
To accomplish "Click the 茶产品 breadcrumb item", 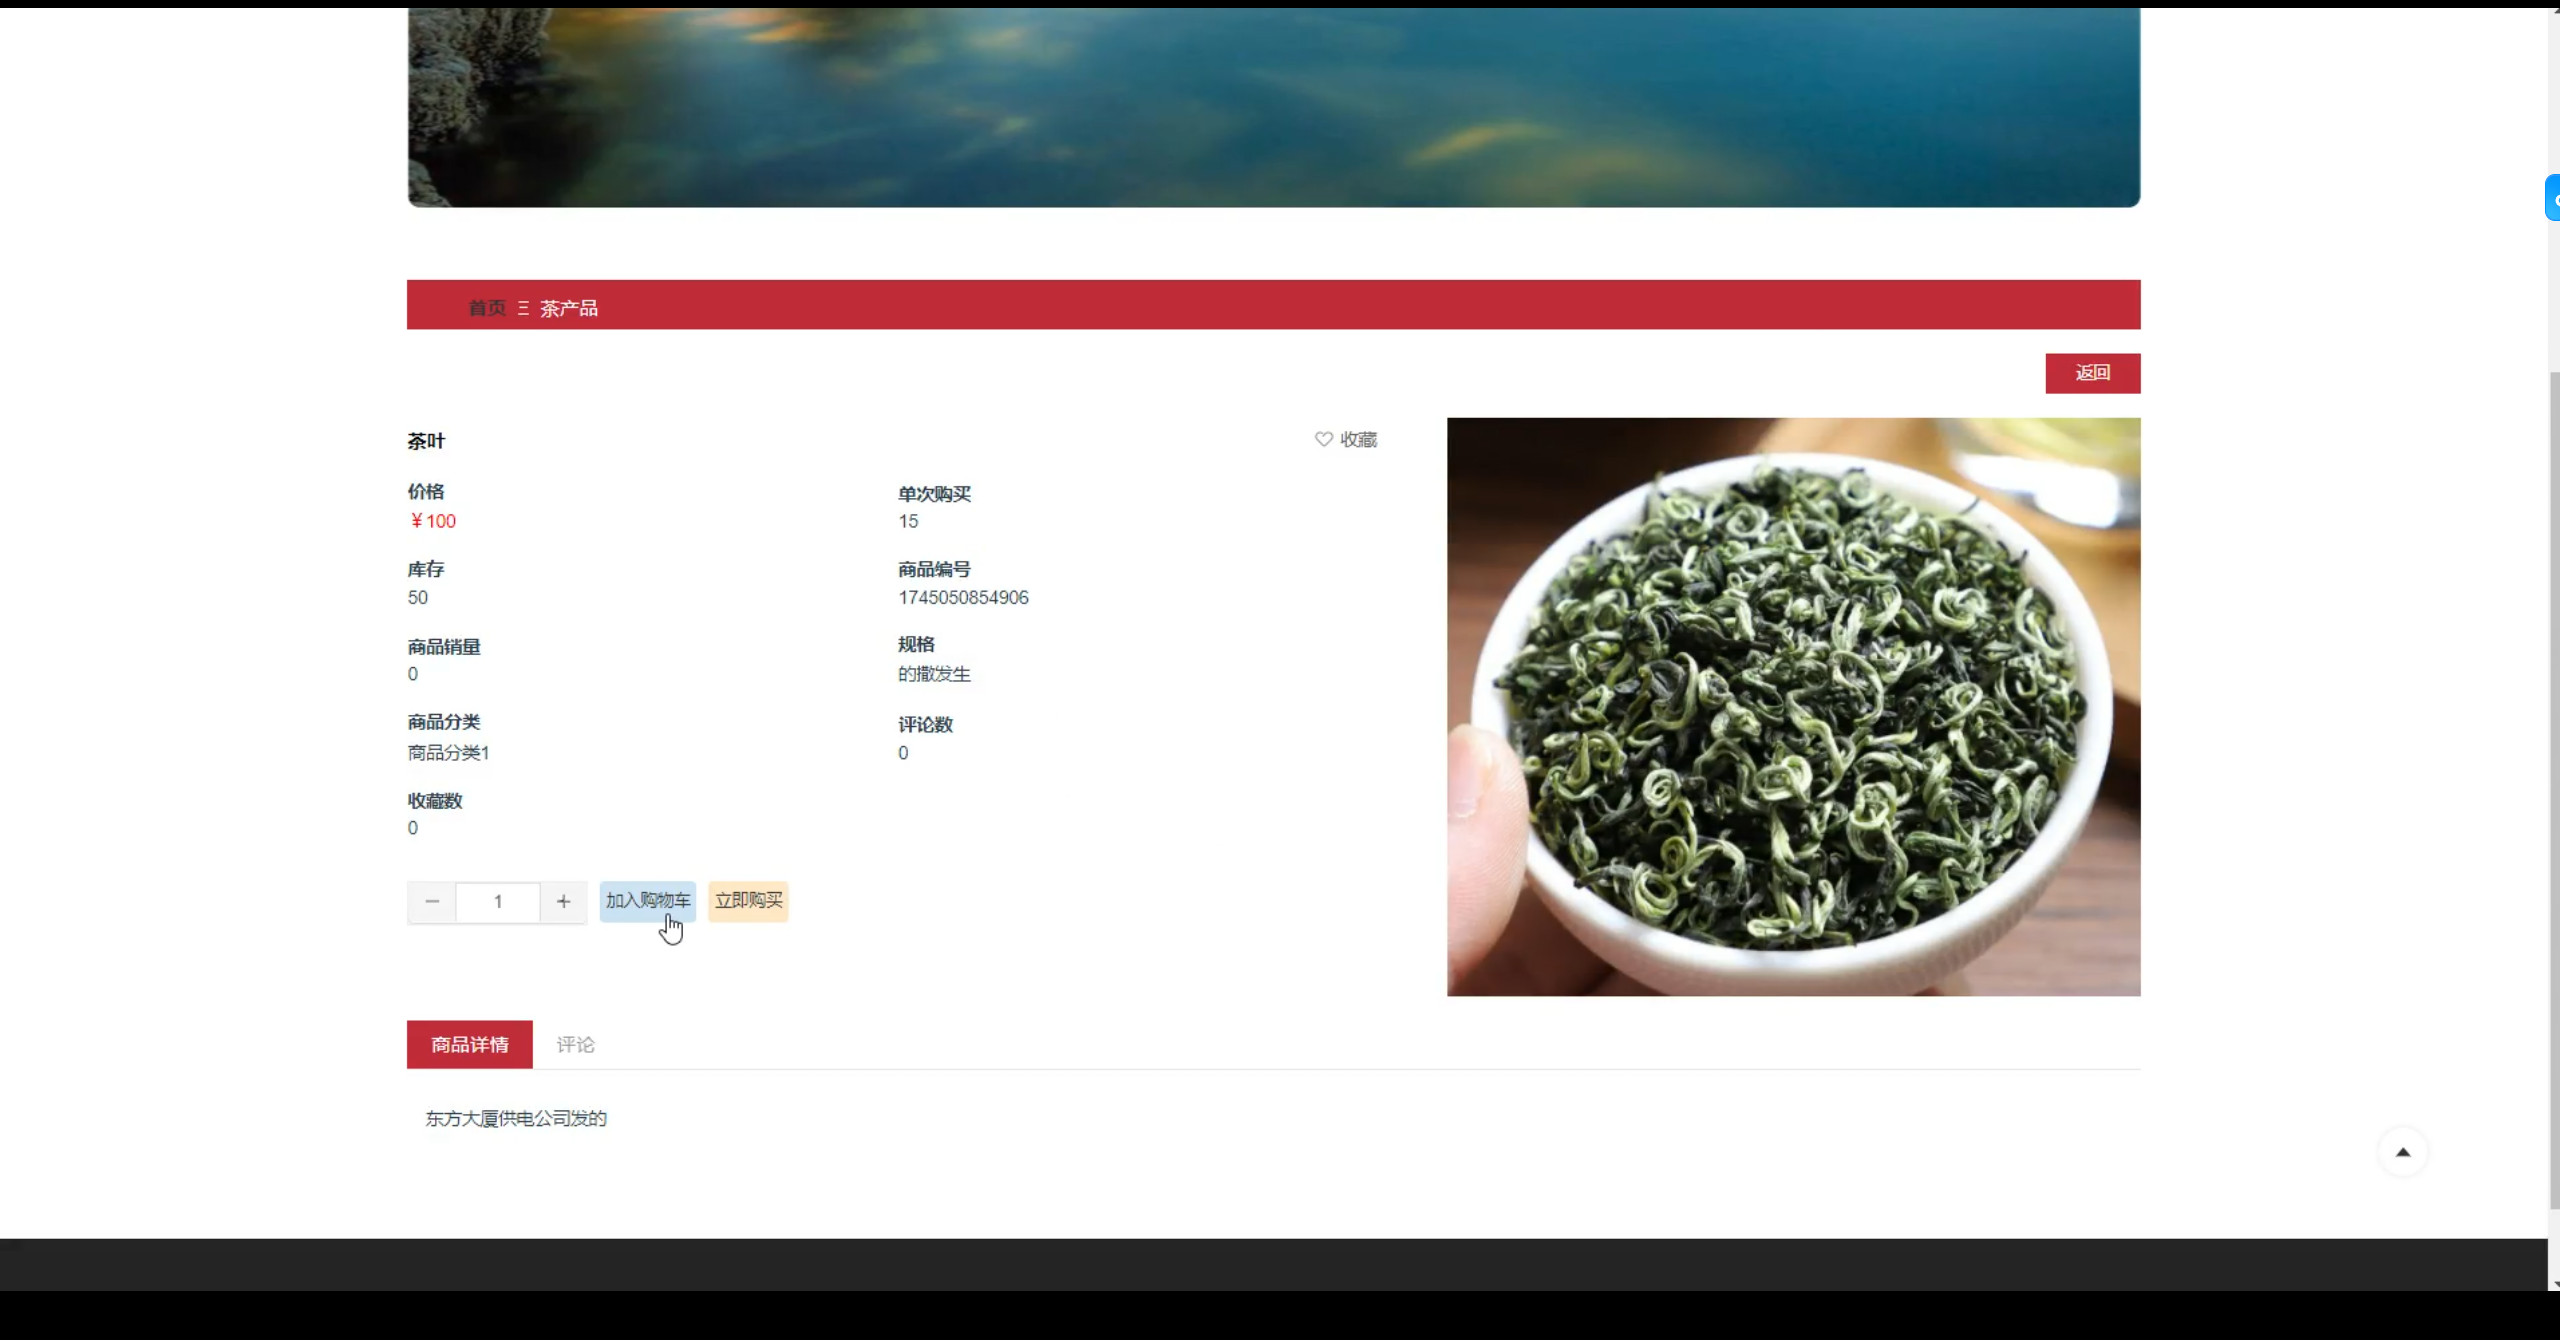I will tap(569, 308).
